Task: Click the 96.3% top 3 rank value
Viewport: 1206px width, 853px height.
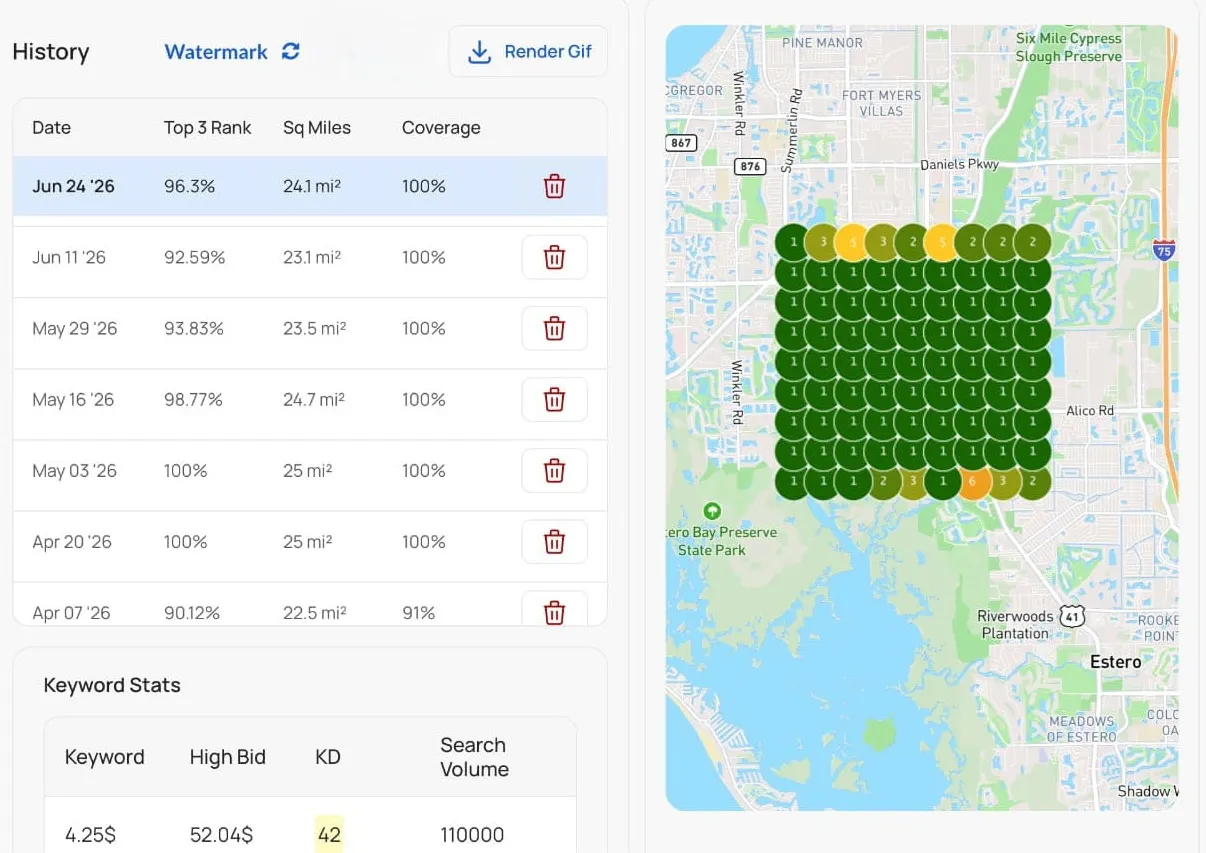Action: (x=190, y=186)
